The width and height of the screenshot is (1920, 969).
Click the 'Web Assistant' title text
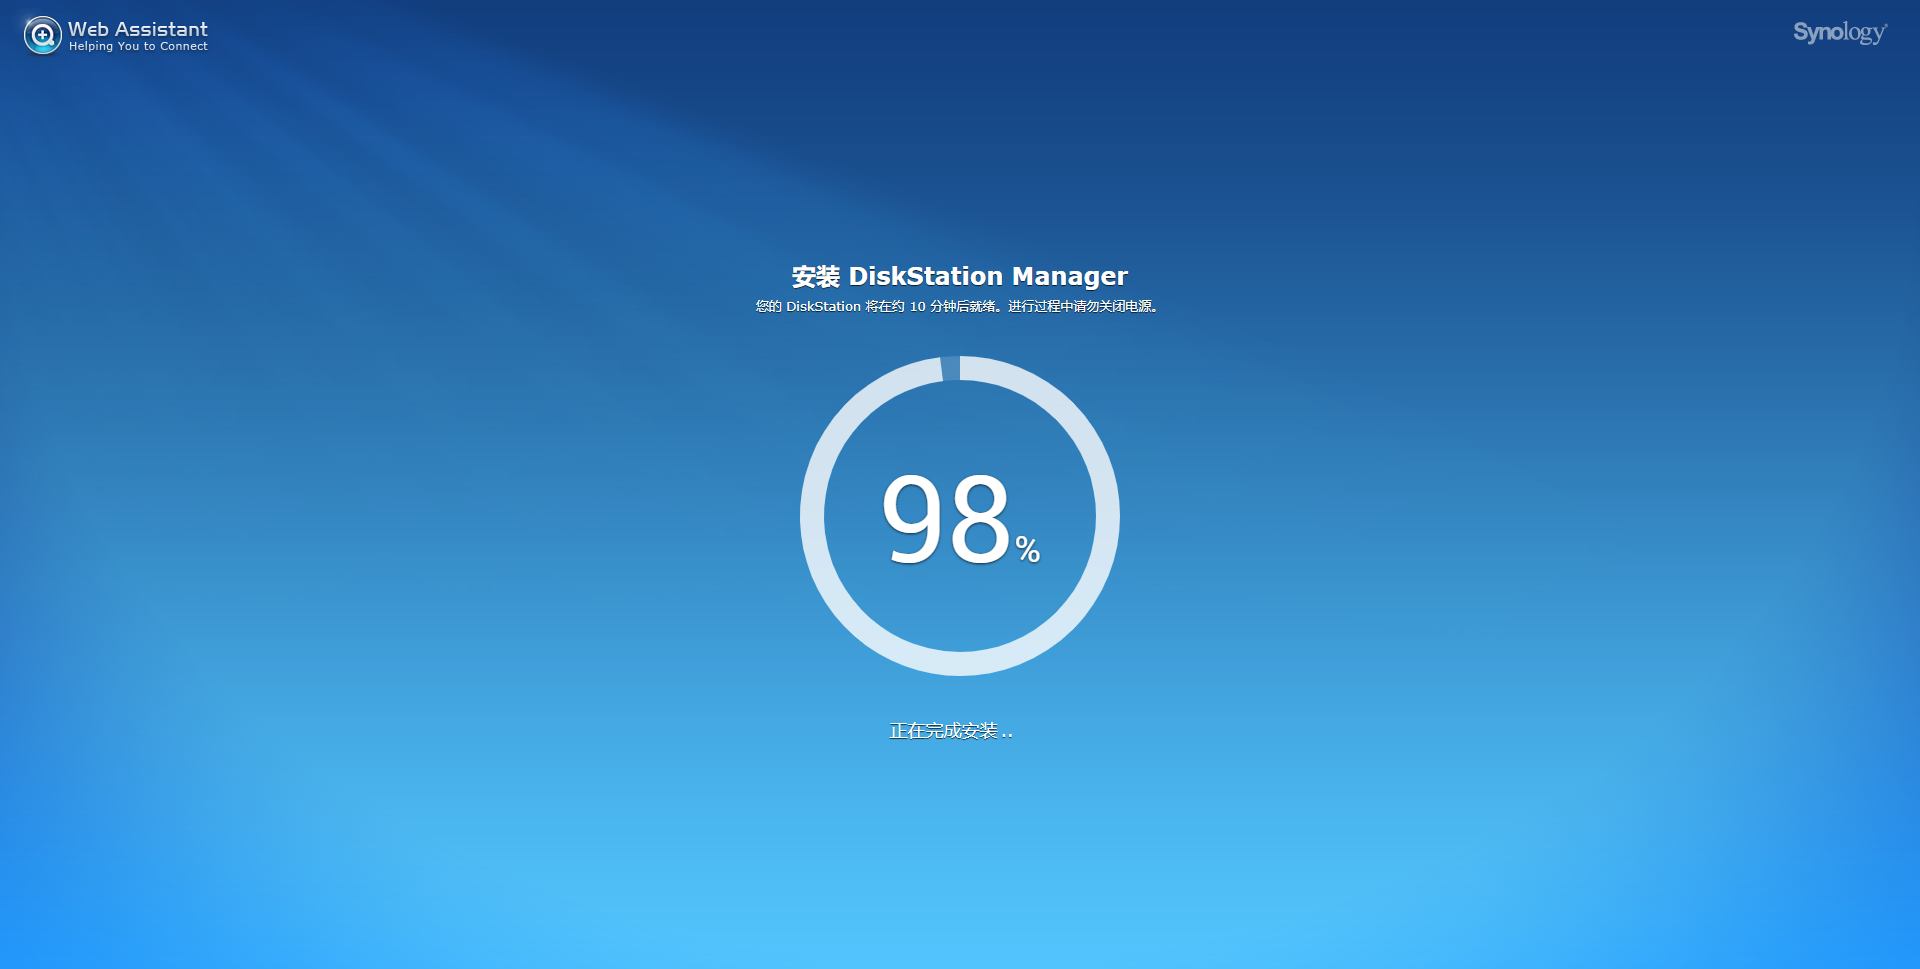tap(138, 29)
